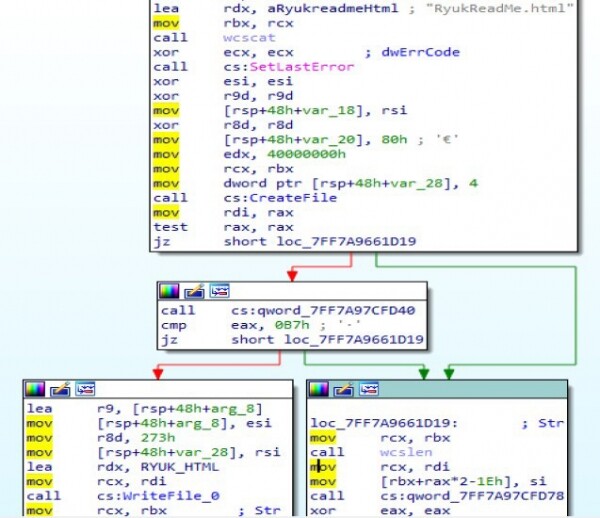Select the cs:CreateFile call reference
This screenshot has width=600, height=518.
[267, 198]
